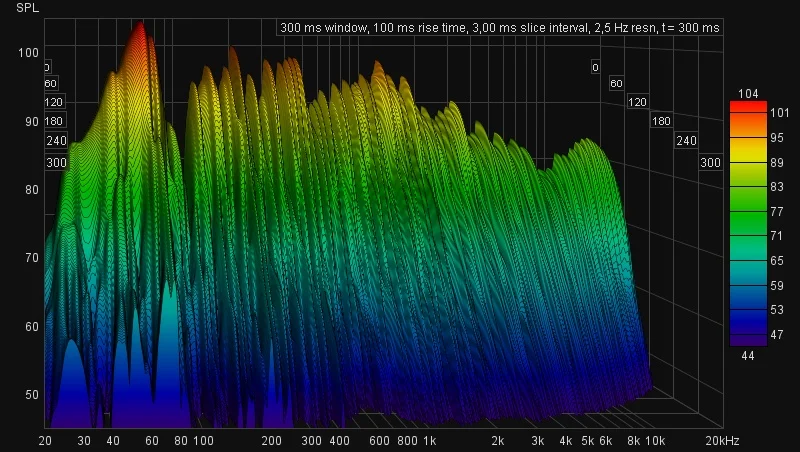Click the 95 value on color legend
The width and height of the screenshot is (800, 452).
[x=777, y=137]
